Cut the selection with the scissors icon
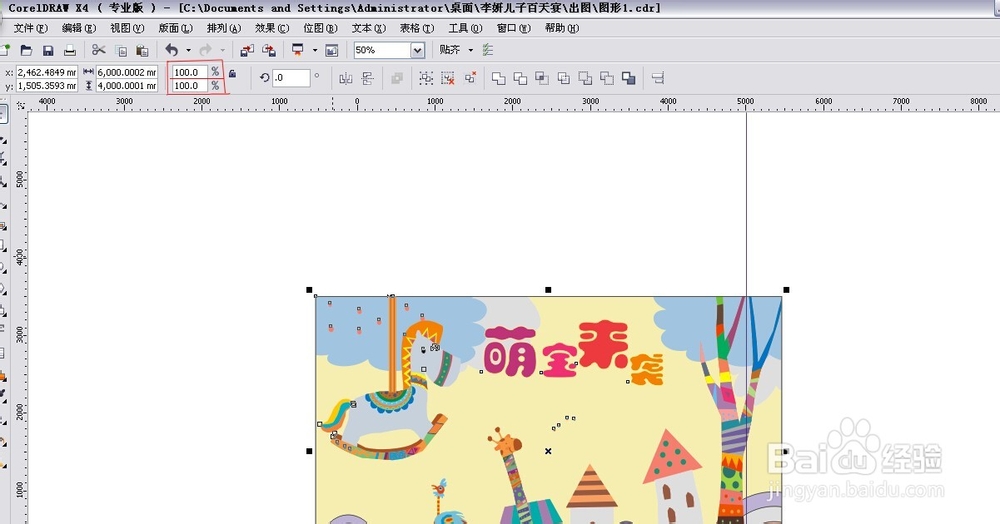 [98, 50]
